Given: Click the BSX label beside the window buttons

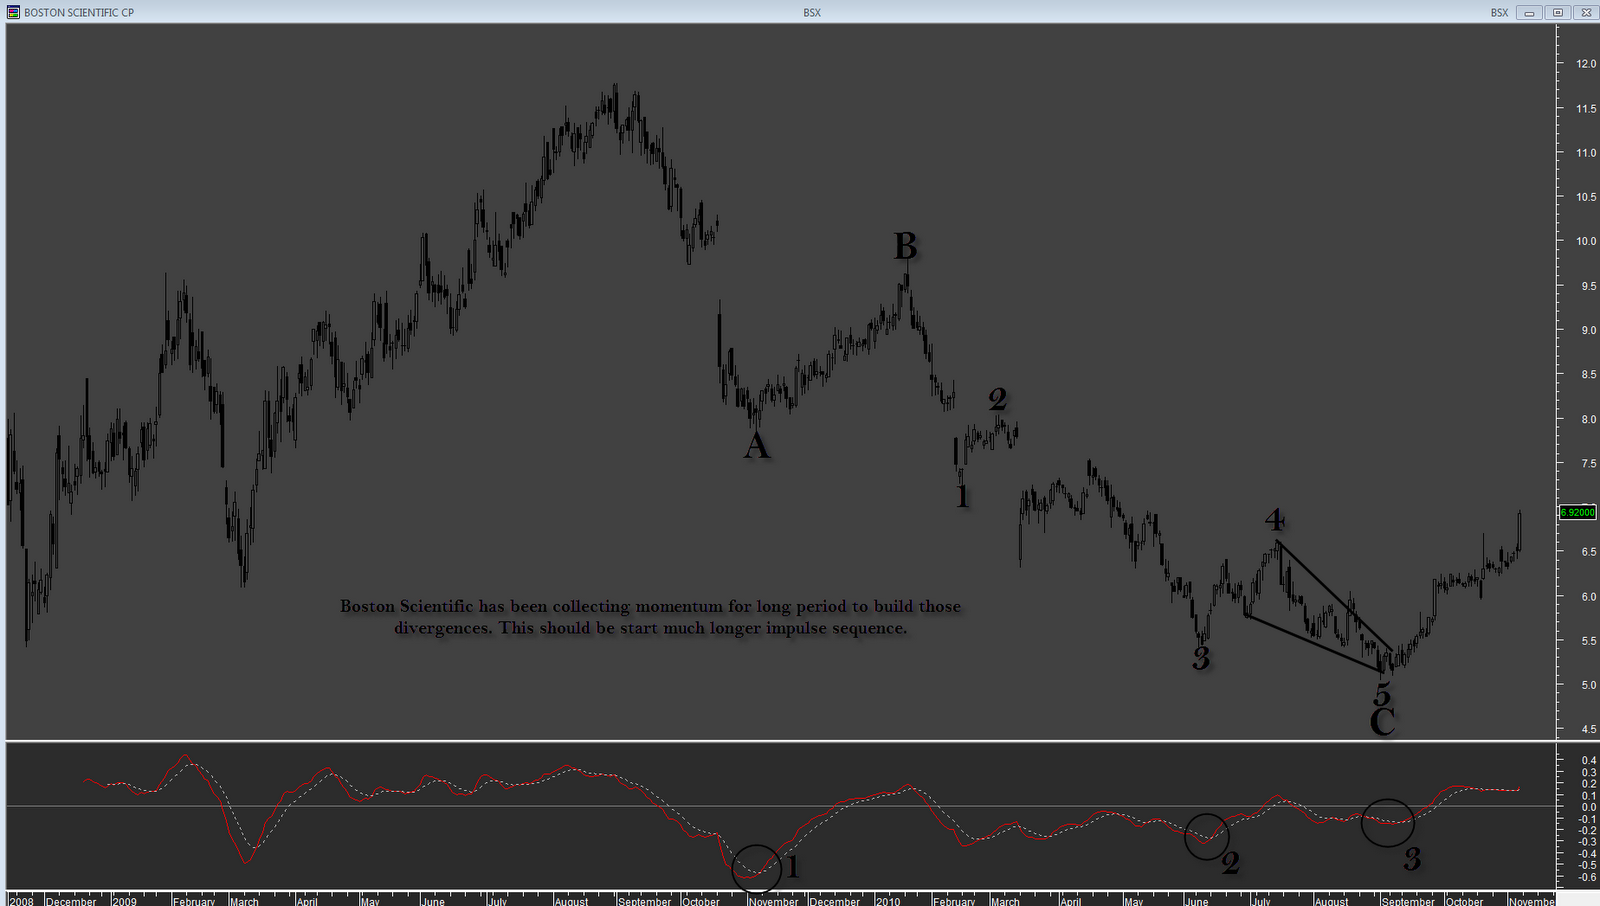Looking at the screenshot, I should (x=1500, y=13).
